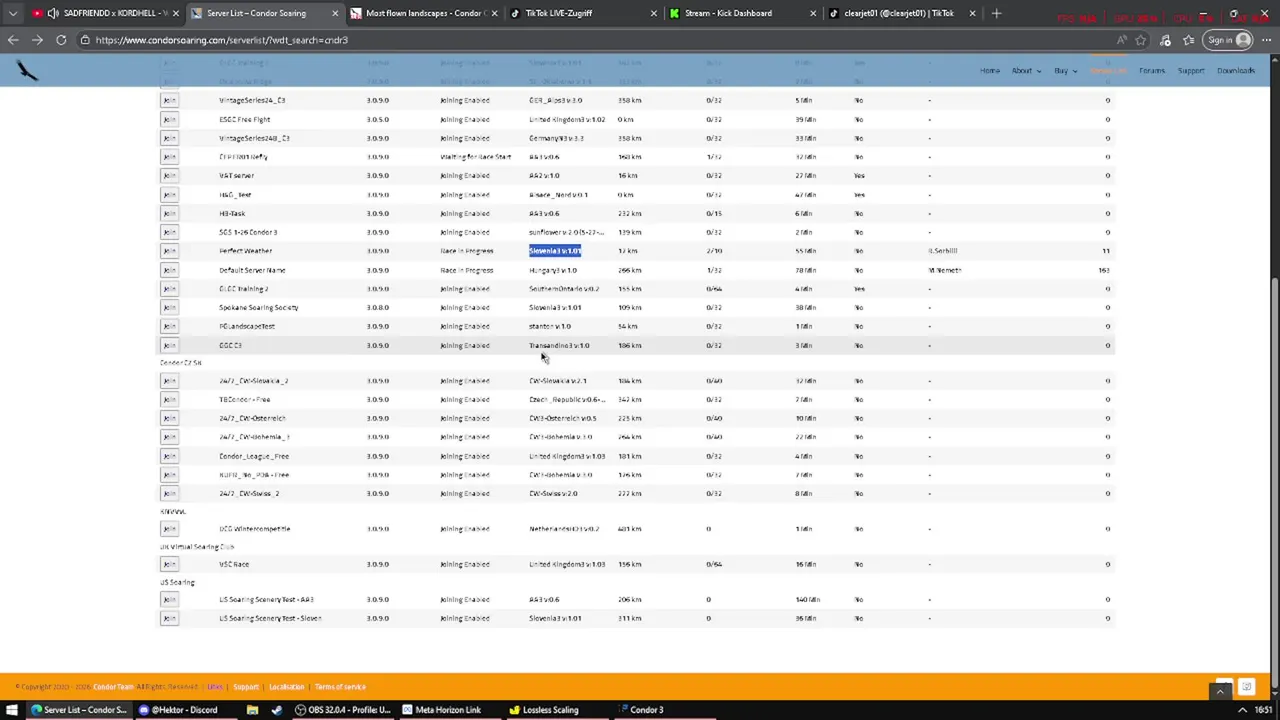Expand the Buy dropdown menu

(x=1064, y=71)
